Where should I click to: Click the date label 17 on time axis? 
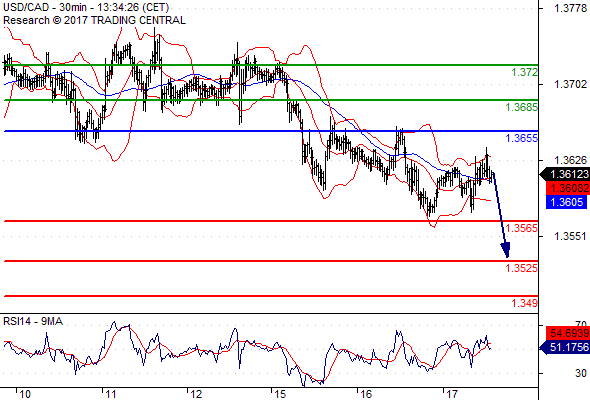click(x=452, y=394)
